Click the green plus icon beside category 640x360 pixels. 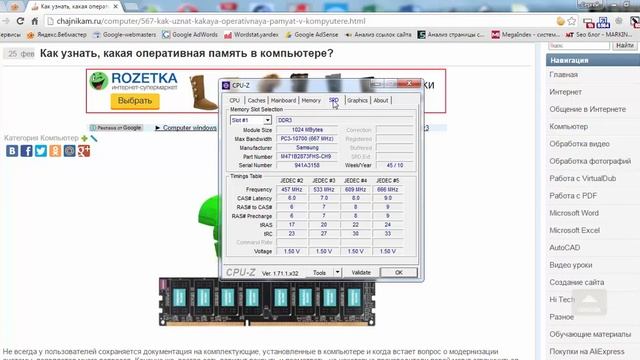point(84,138)
